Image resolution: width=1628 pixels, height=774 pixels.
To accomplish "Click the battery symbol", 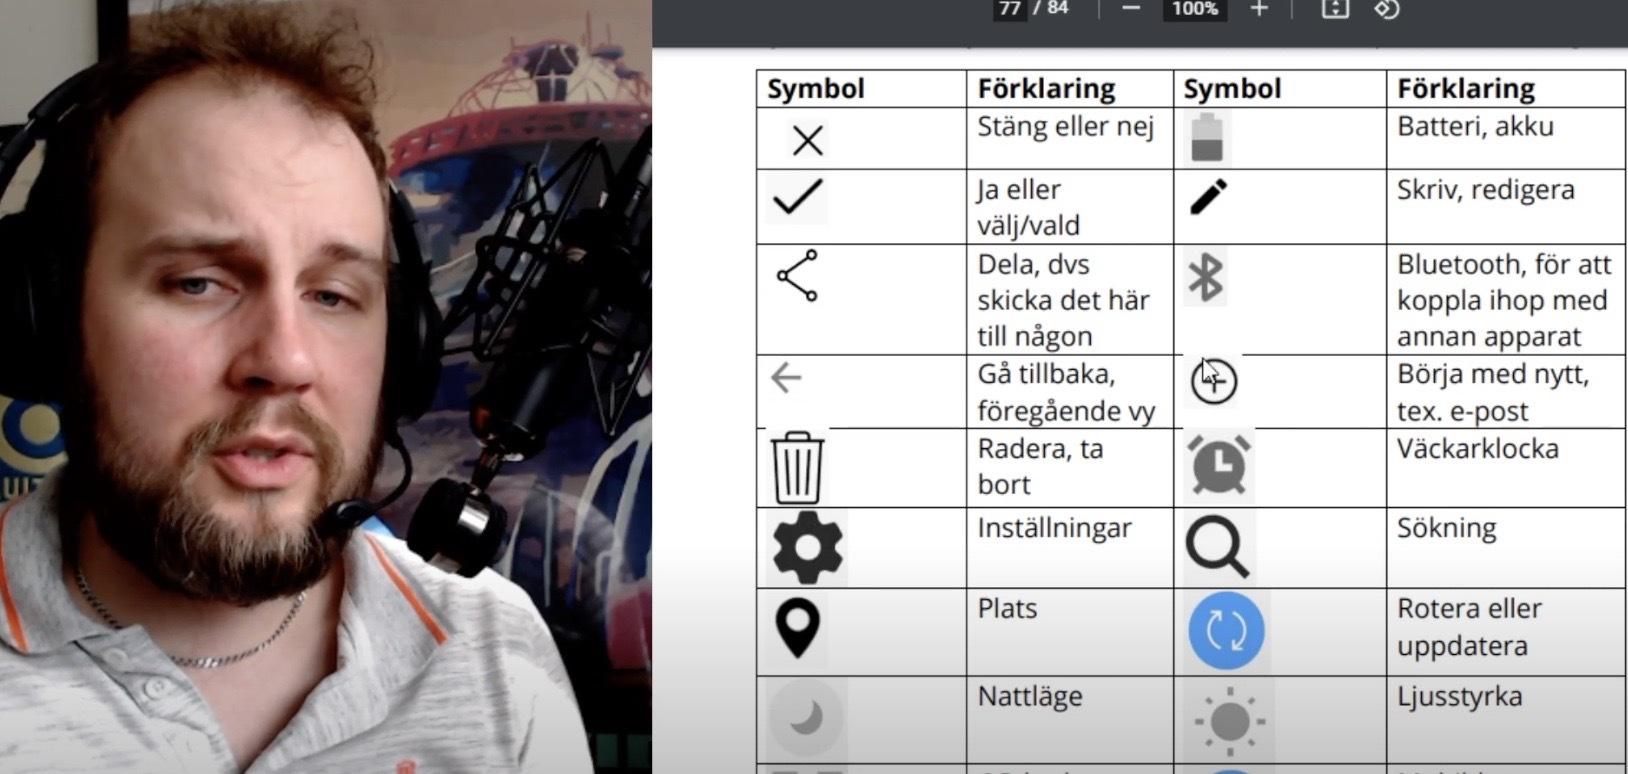I will [x=1207, y=138].
